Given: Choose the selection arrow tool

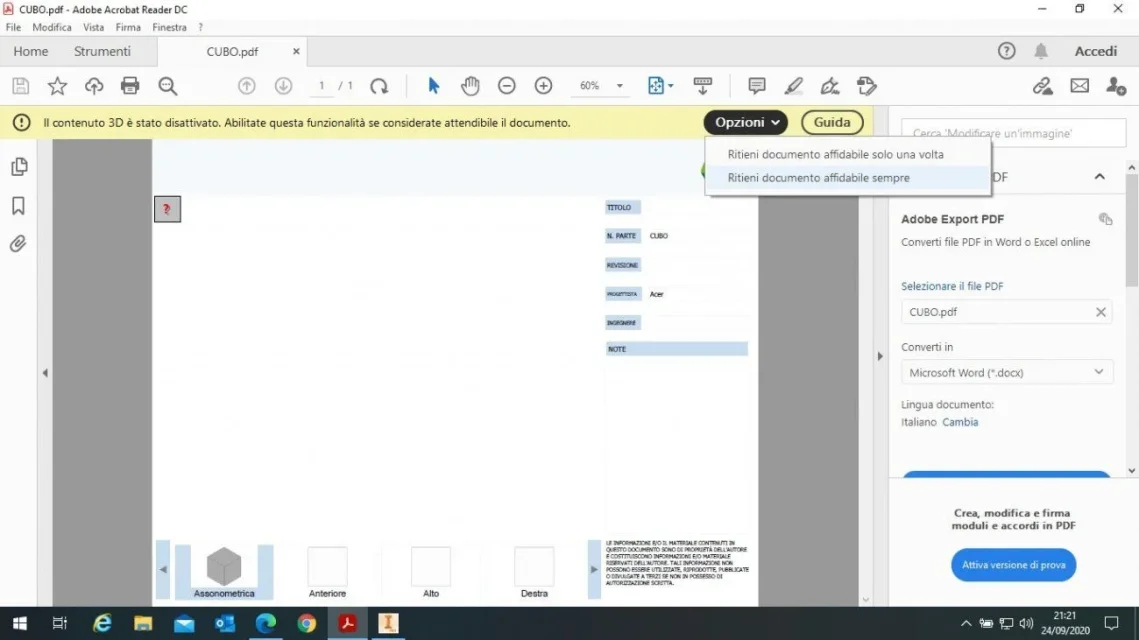Looking at the screenshot, I should tap(434, 86).
